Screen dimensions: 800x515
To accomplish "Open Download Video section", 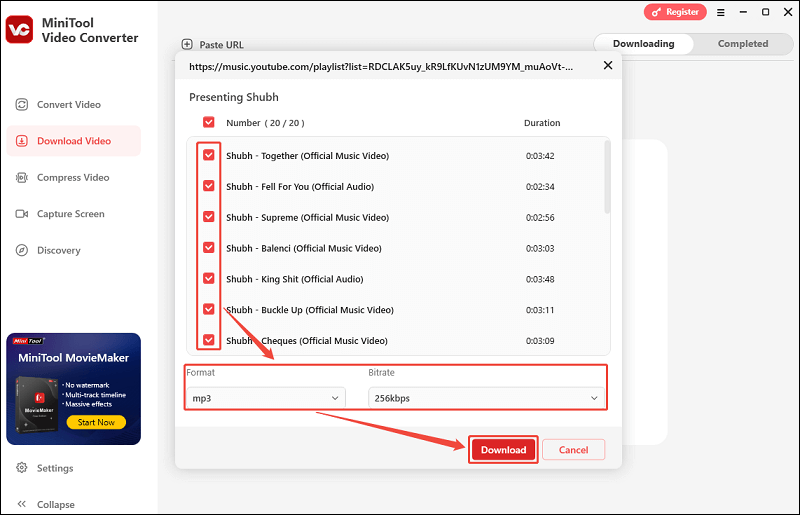I will pos(73,141).
